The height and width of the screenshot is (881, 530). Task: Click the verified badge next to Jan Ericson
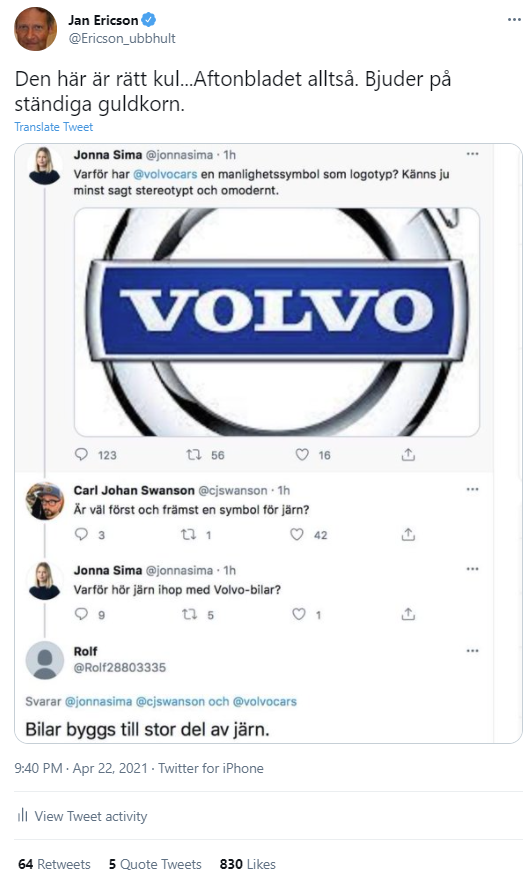click(148, 20)
